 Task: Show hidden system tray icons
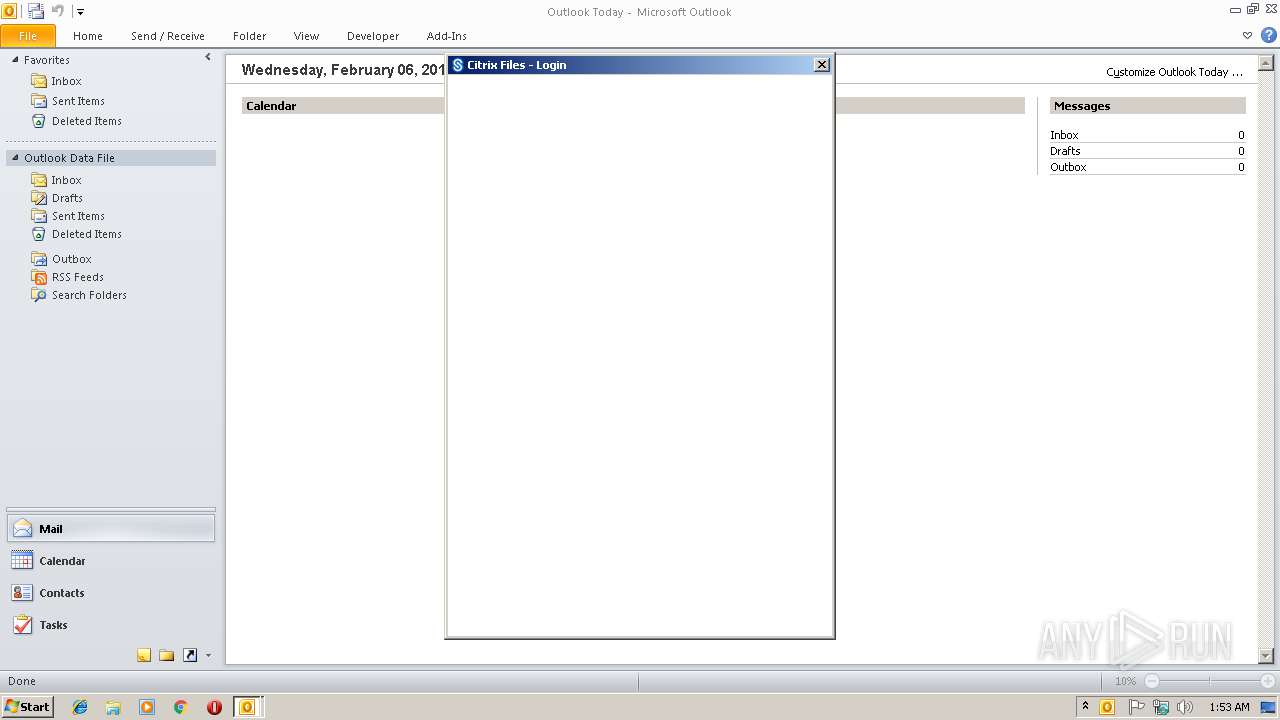(x=1085, y=707)
